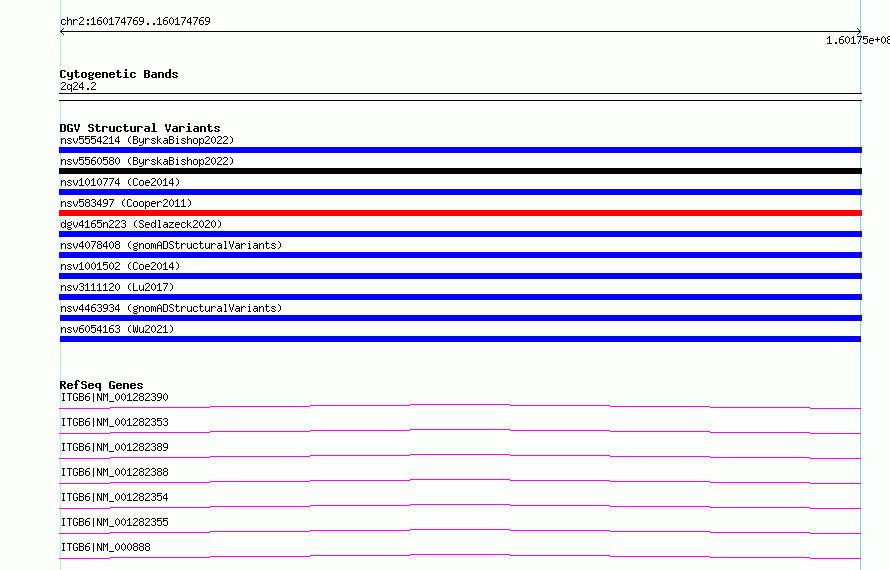Click the blue bar for dgv4165n223
The image size is (890, 570).
click(x=460, y=234)
